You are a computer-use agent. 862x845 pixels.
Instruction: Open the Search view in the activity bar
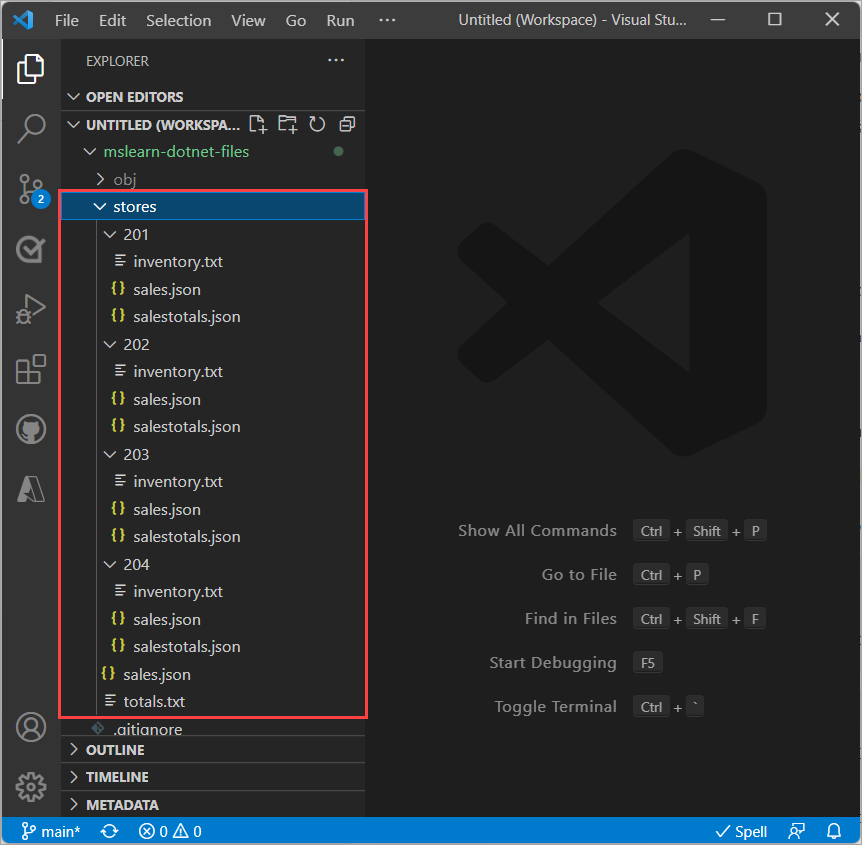pyautogui.click(x=31, y=129)
